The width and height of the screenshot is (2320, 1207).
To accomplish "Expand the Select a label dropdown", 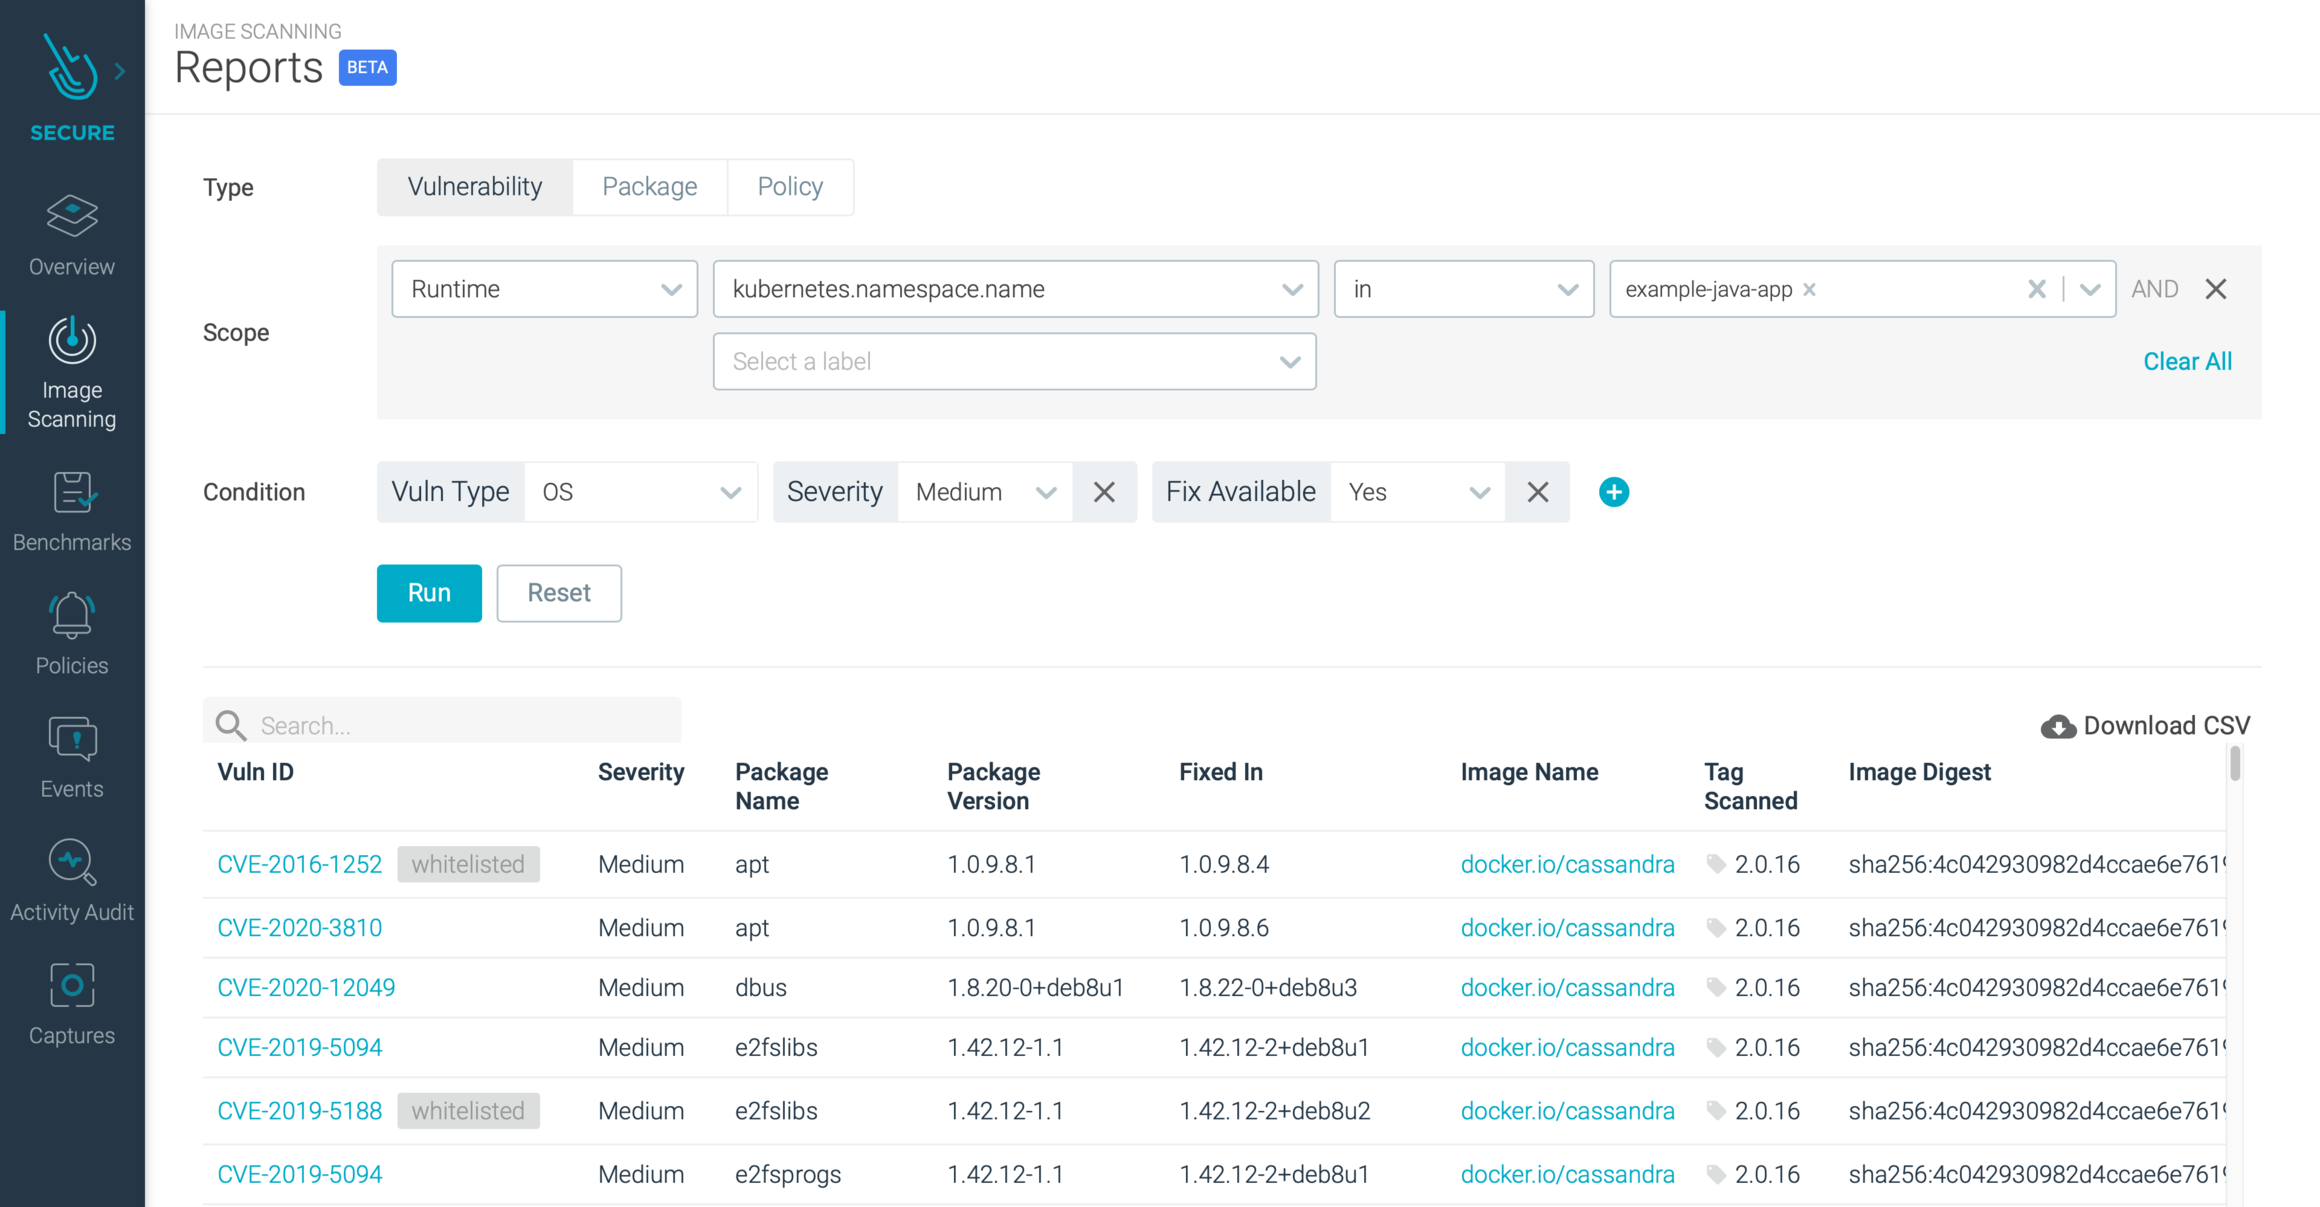I will 1014,361.
